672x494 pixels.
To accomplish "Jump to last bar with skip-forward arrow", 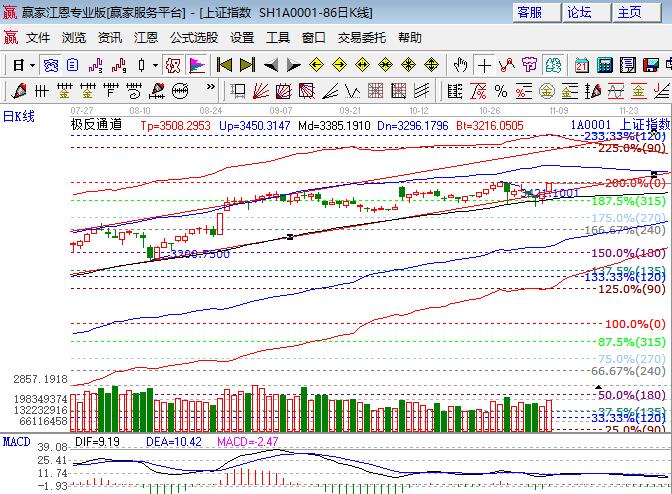I will coord(247,65).
